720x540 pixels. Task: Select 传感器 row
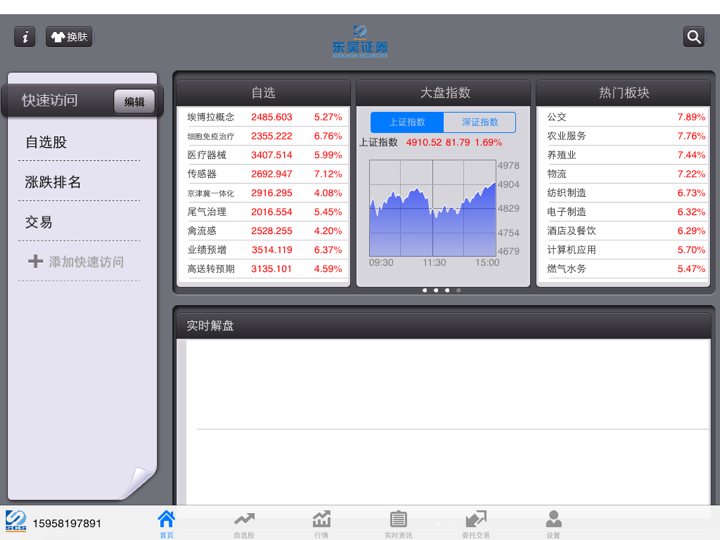coord(264,174)
